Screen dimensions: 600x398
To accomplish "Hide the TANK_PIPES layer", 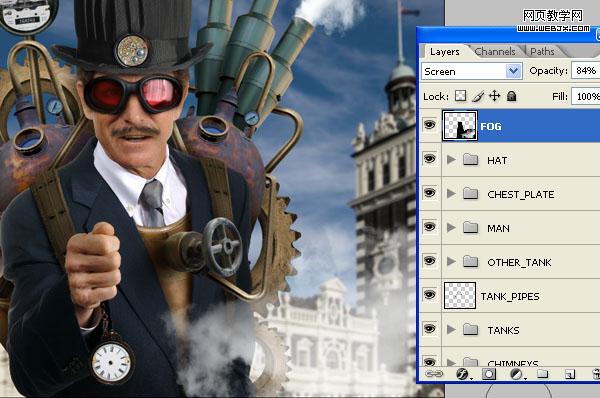I will pyautogui.click(x=430, y=295).
